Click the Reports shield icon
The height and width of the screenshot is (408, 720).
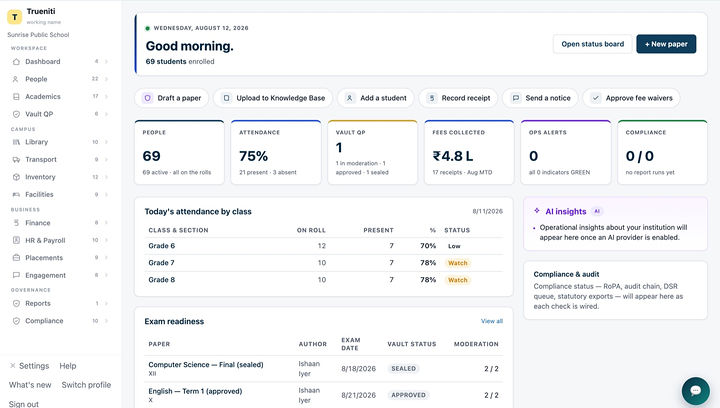(16, 303)
